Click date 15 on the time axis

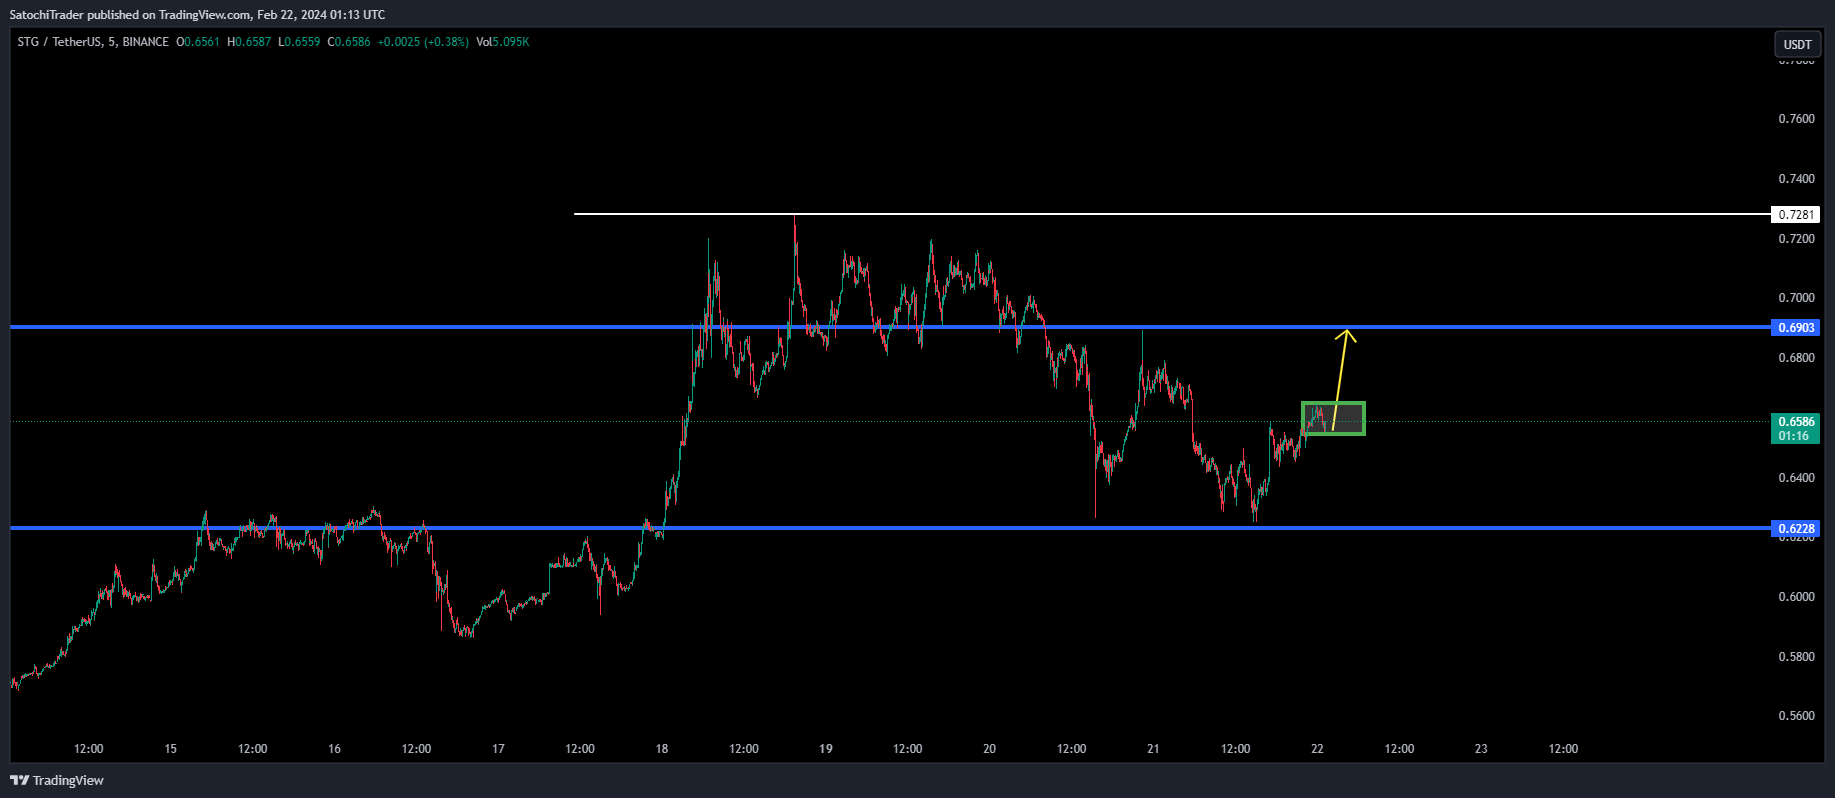tap(171, 749)
